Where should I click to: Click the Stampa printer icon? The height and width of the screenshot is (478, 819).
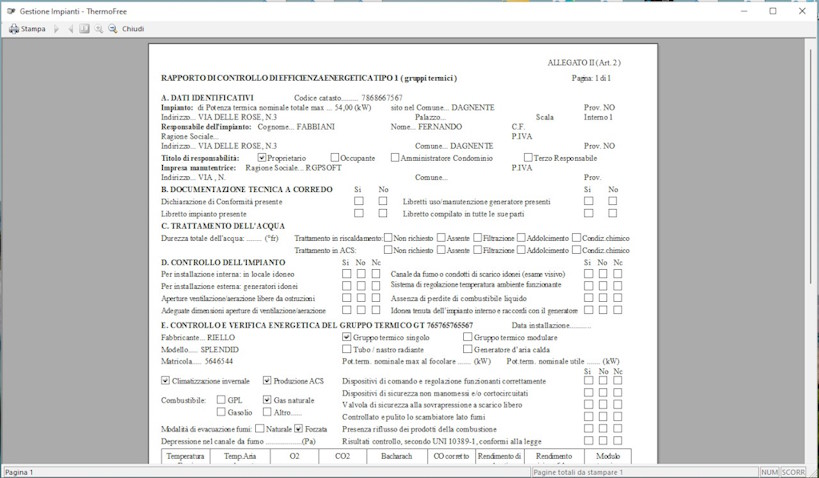pos(14,29)
